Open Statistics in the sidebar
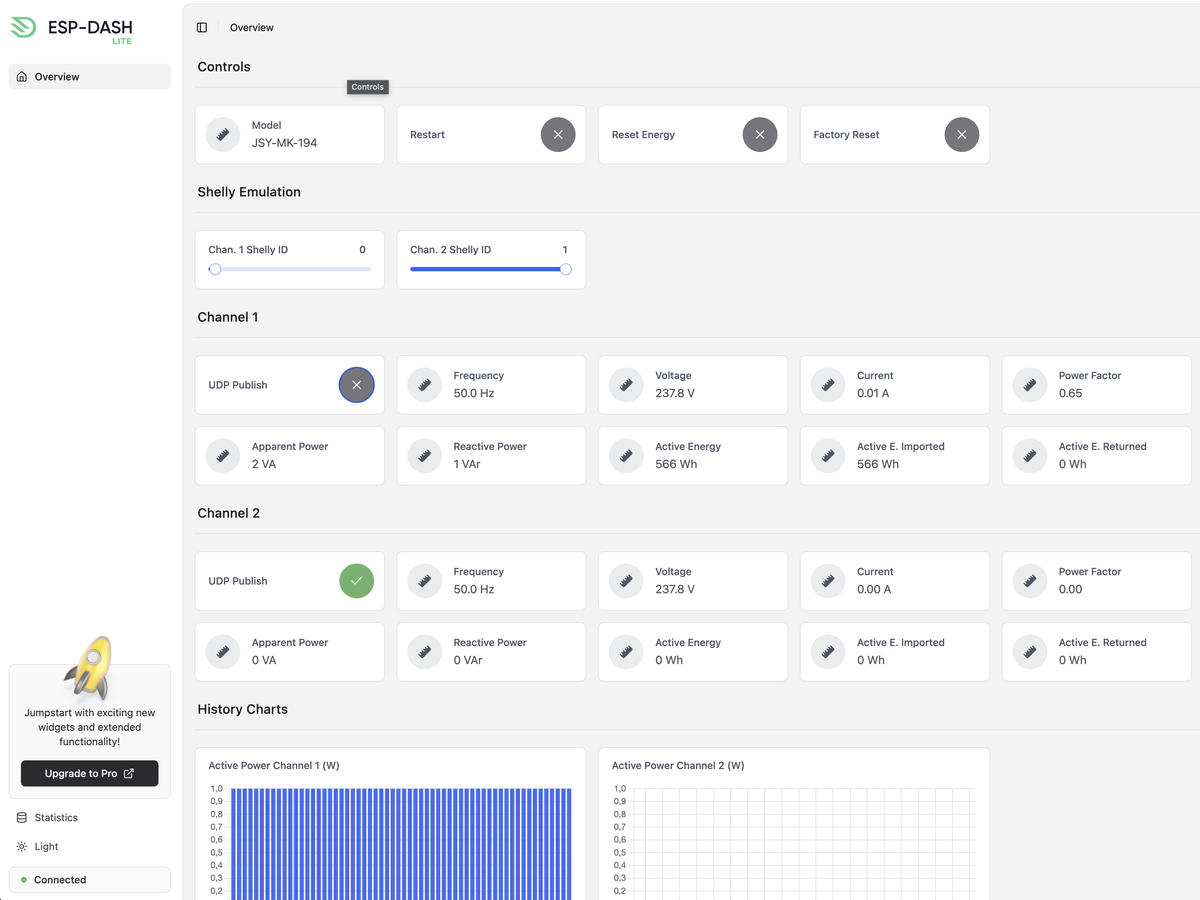Viewport: 1200px width, 900px height. coord(90,818)
